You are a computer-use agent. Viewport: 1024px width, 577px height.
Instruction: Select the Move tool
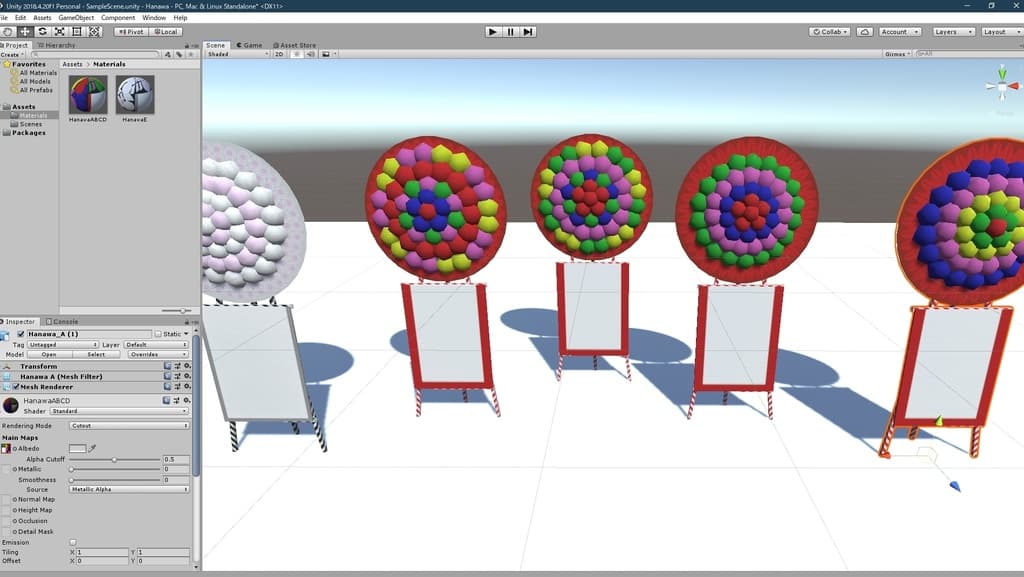click(x=25, y=31)
